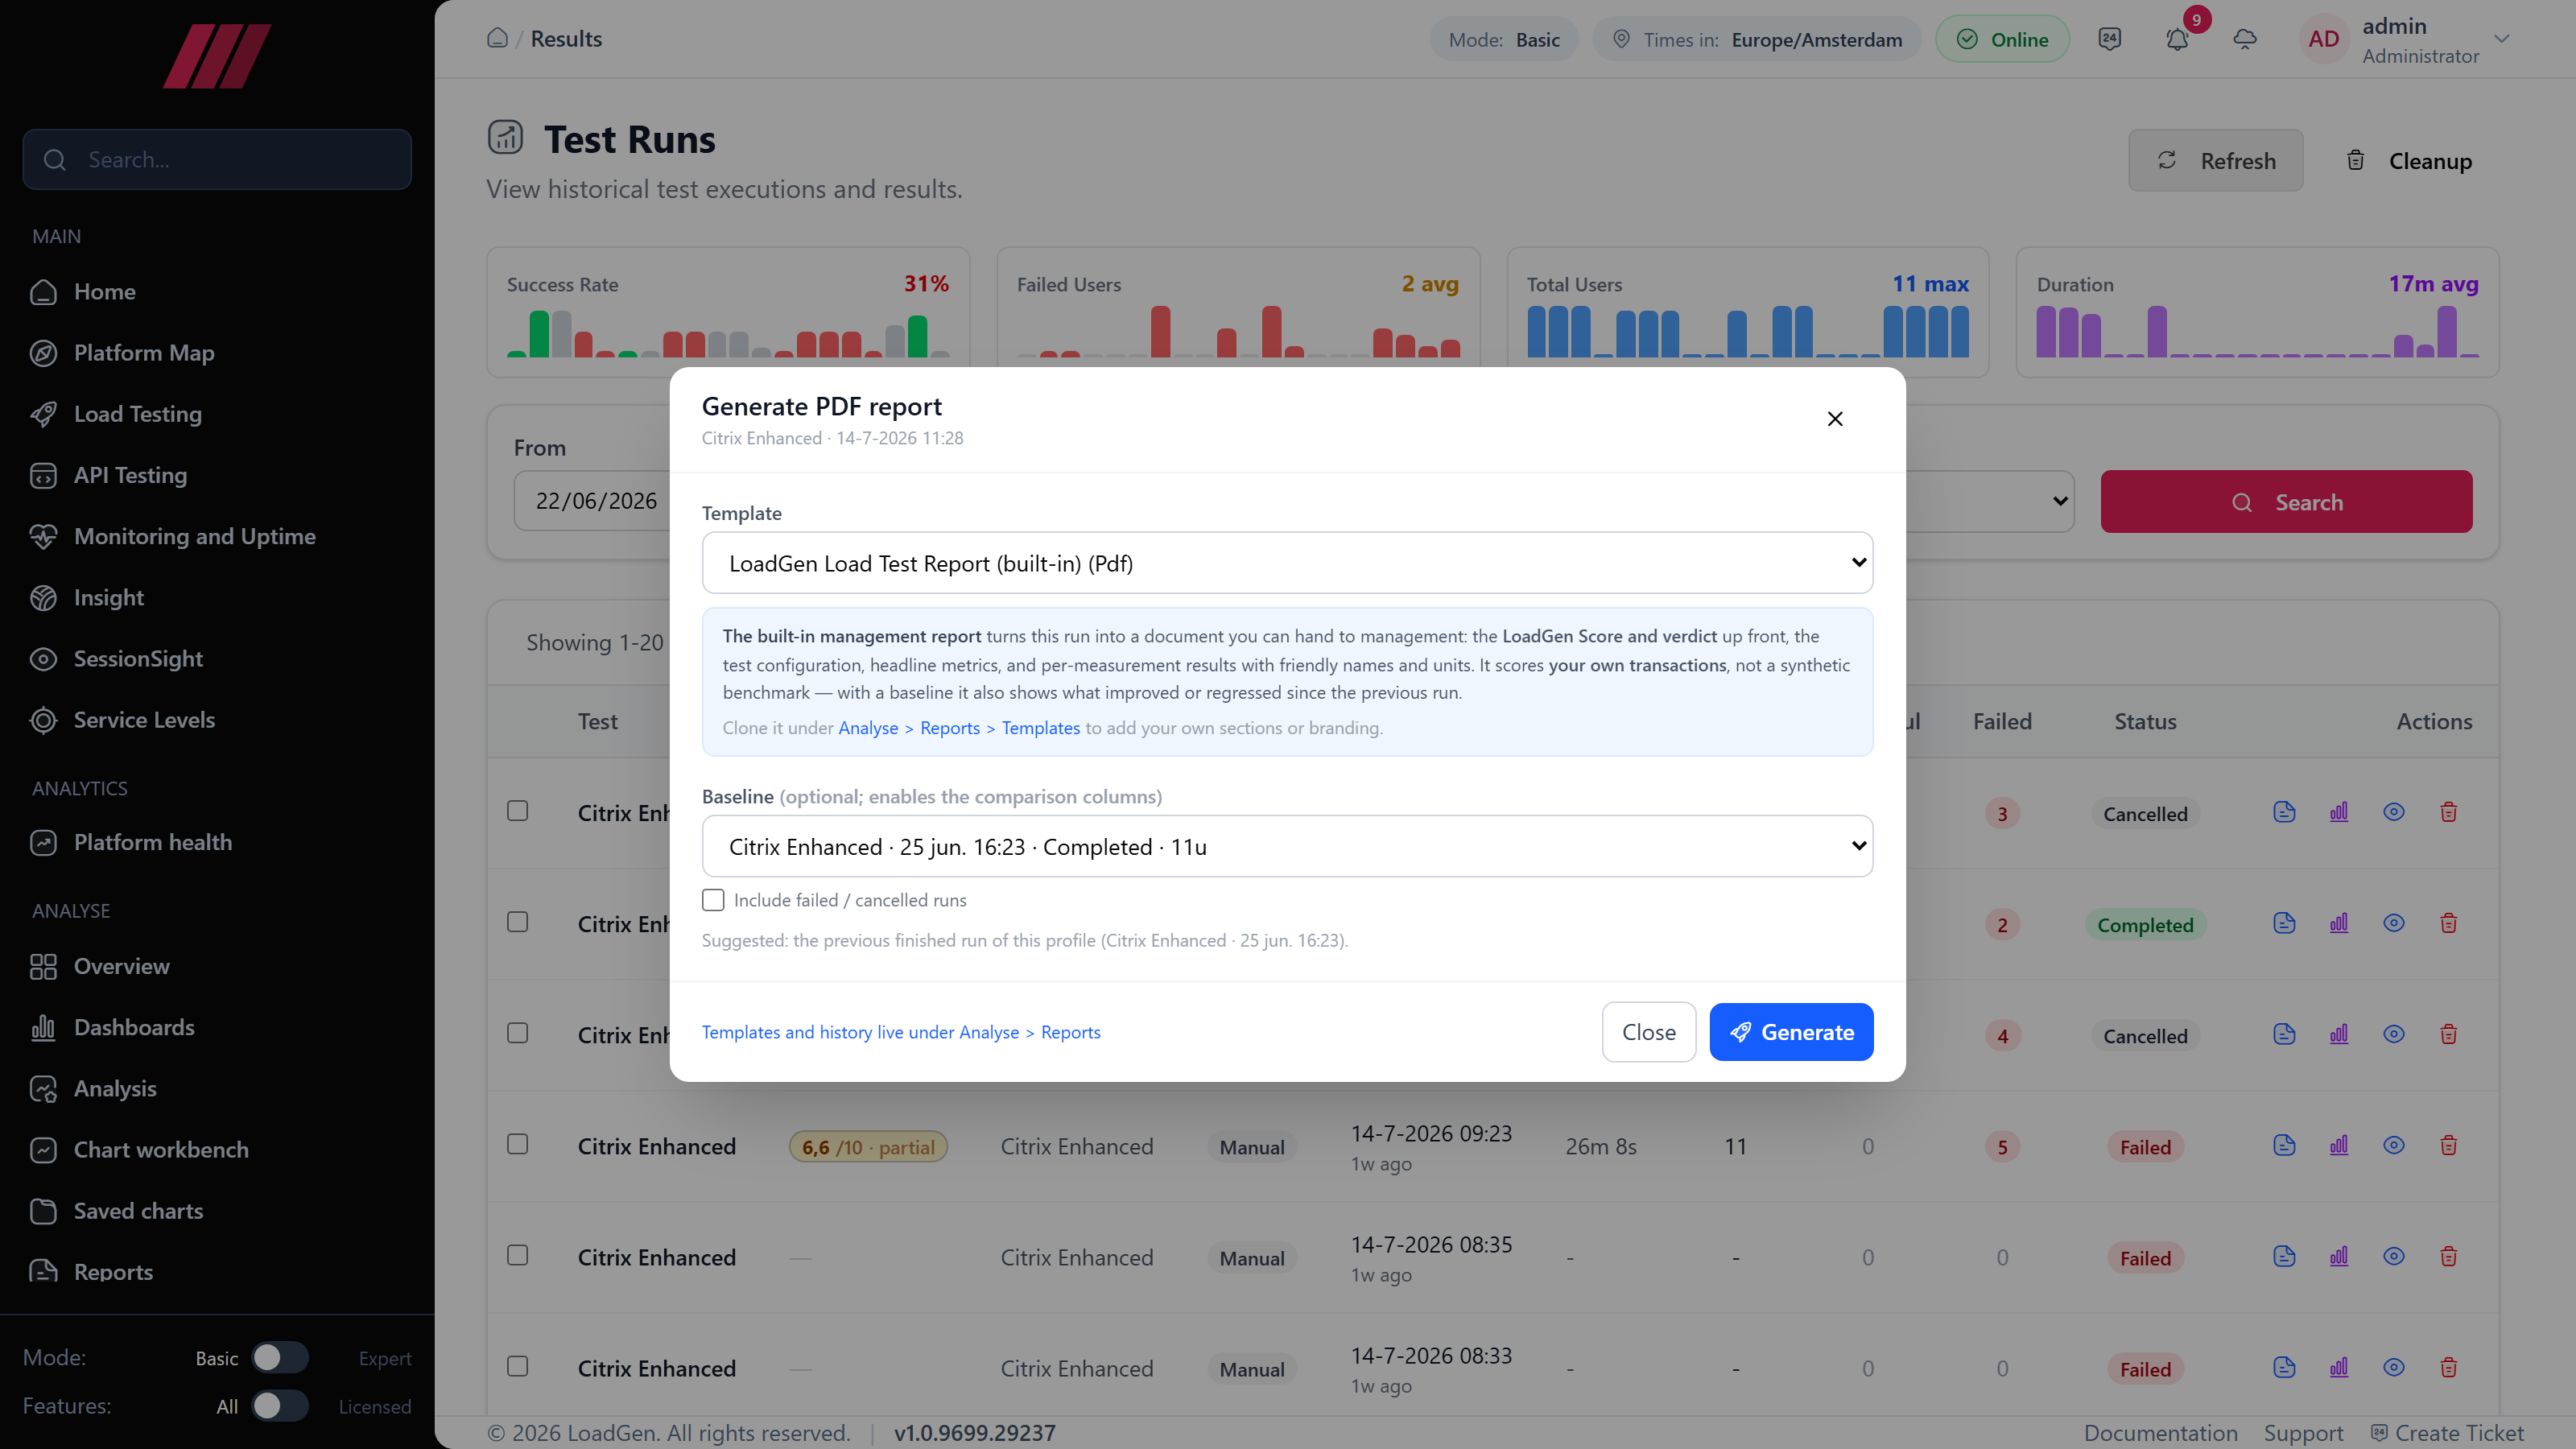Toggle Features between All and Licensed
Viewport: 2576px width, 1449px height.
click(x=279, y=1405)
